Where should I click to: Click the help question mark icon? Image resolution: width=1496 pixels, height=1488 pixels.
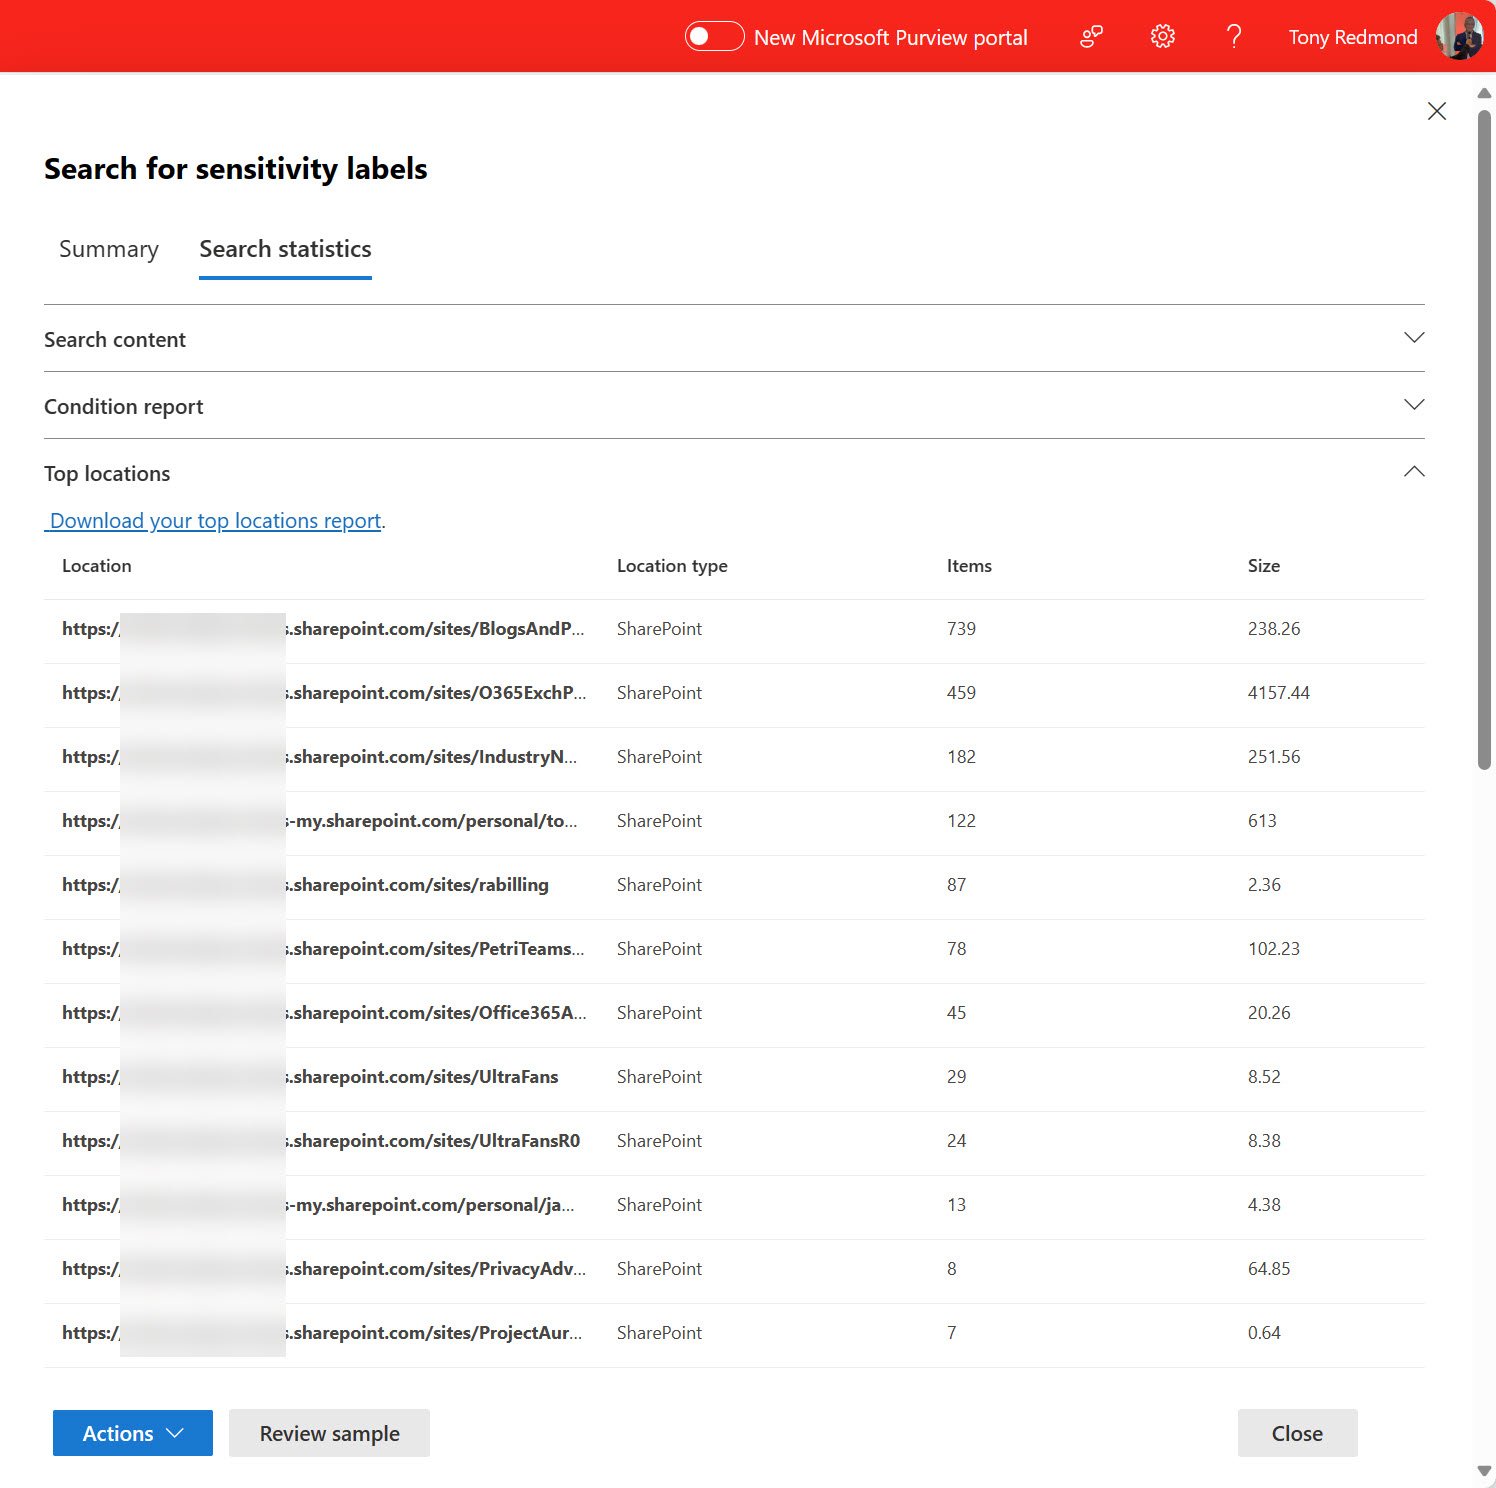(1234, 37)
